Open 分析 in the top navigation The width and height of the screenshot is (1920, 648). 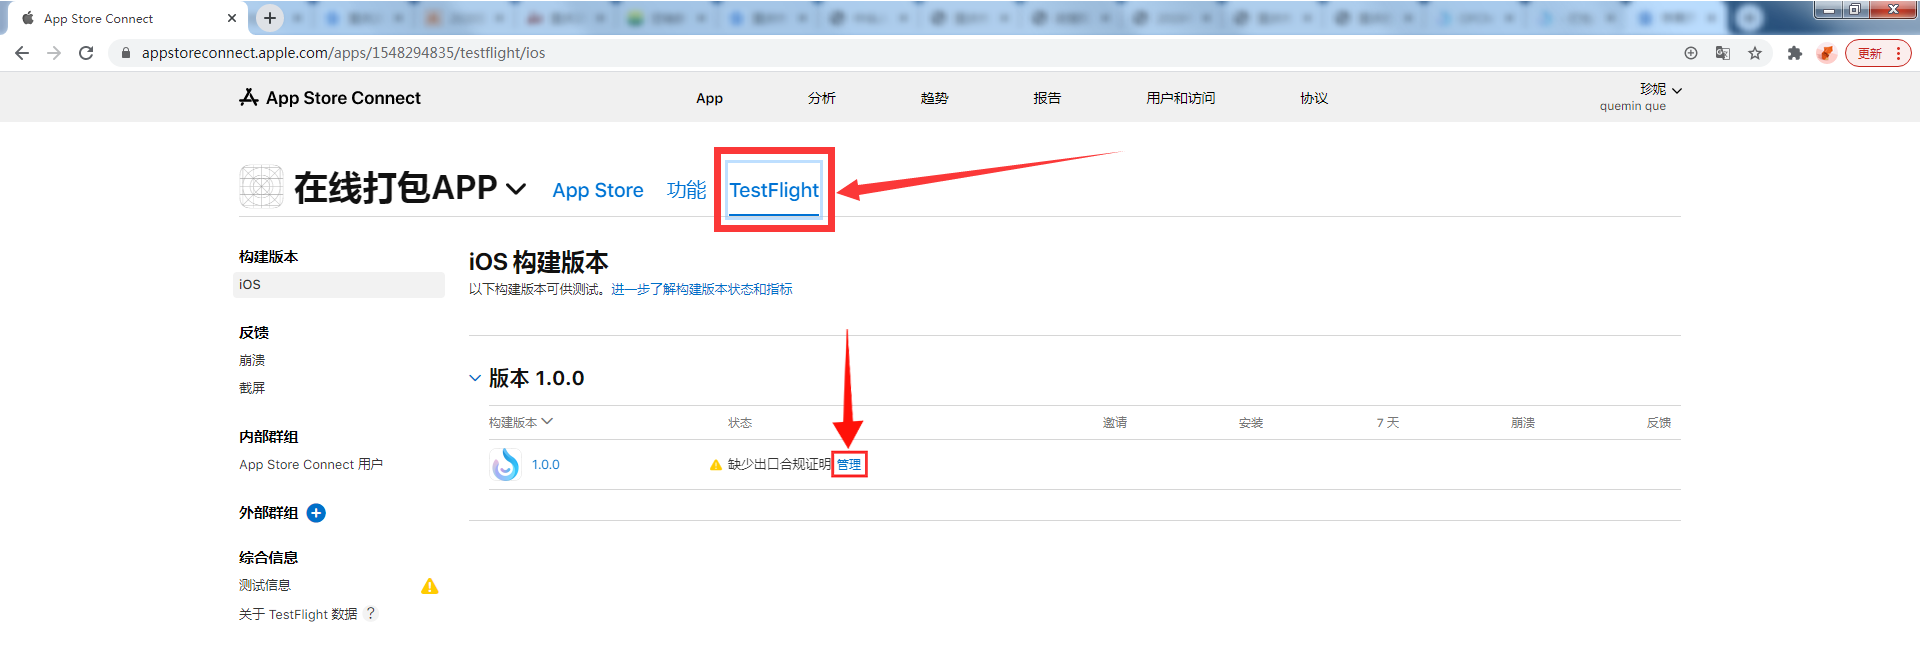click(x=822, y=98)
